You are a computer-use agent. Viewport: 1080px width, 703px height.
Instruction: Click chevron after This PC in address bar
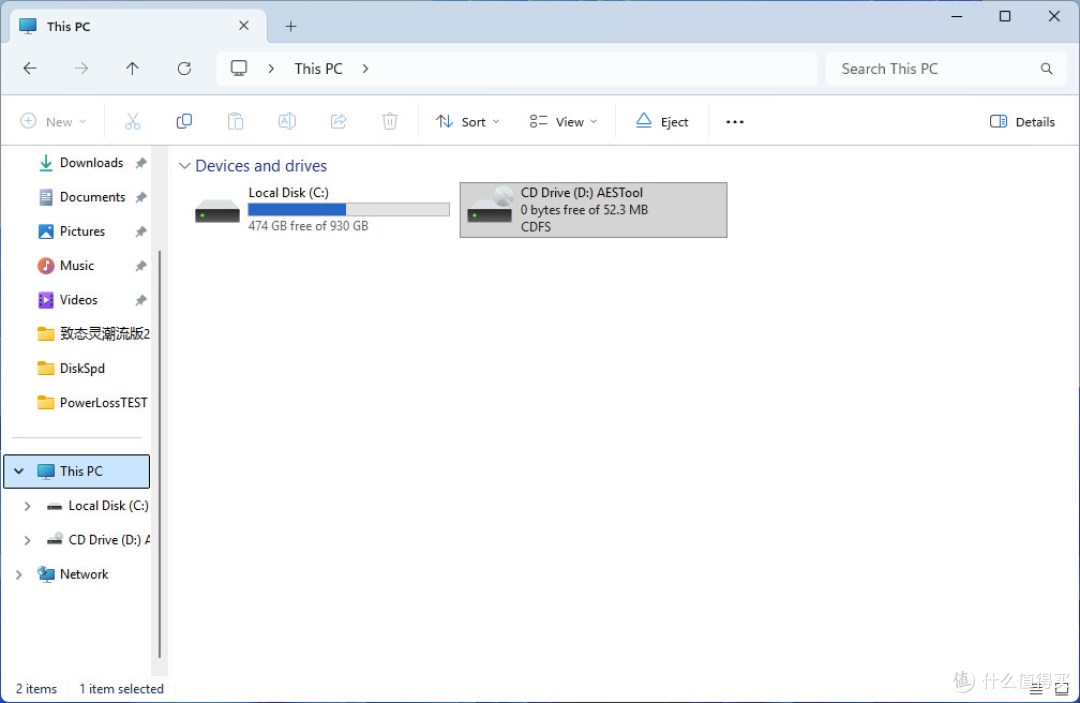(x=366, y=68)
